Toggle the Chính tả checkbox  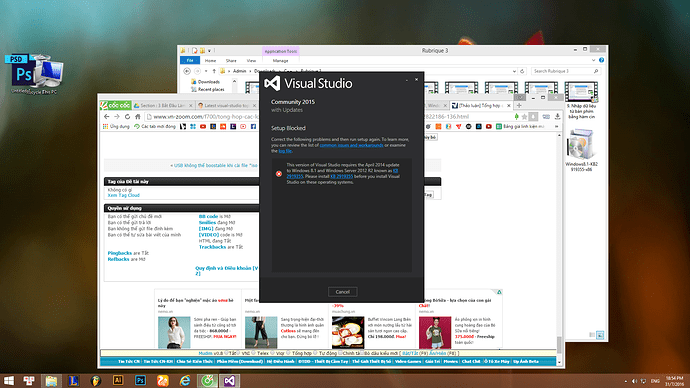[340, 353]
